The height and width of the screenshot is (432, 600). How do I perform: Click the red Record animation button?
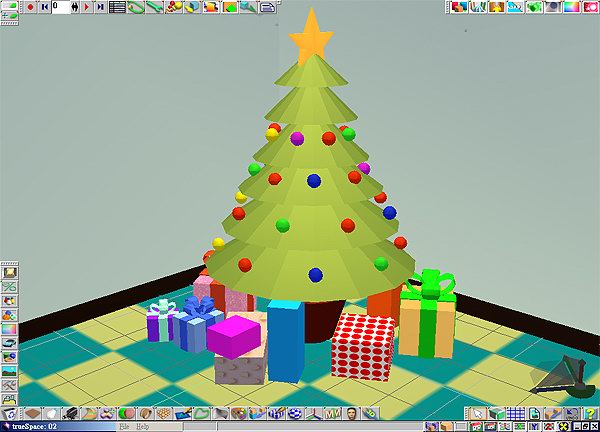[29, 6]
